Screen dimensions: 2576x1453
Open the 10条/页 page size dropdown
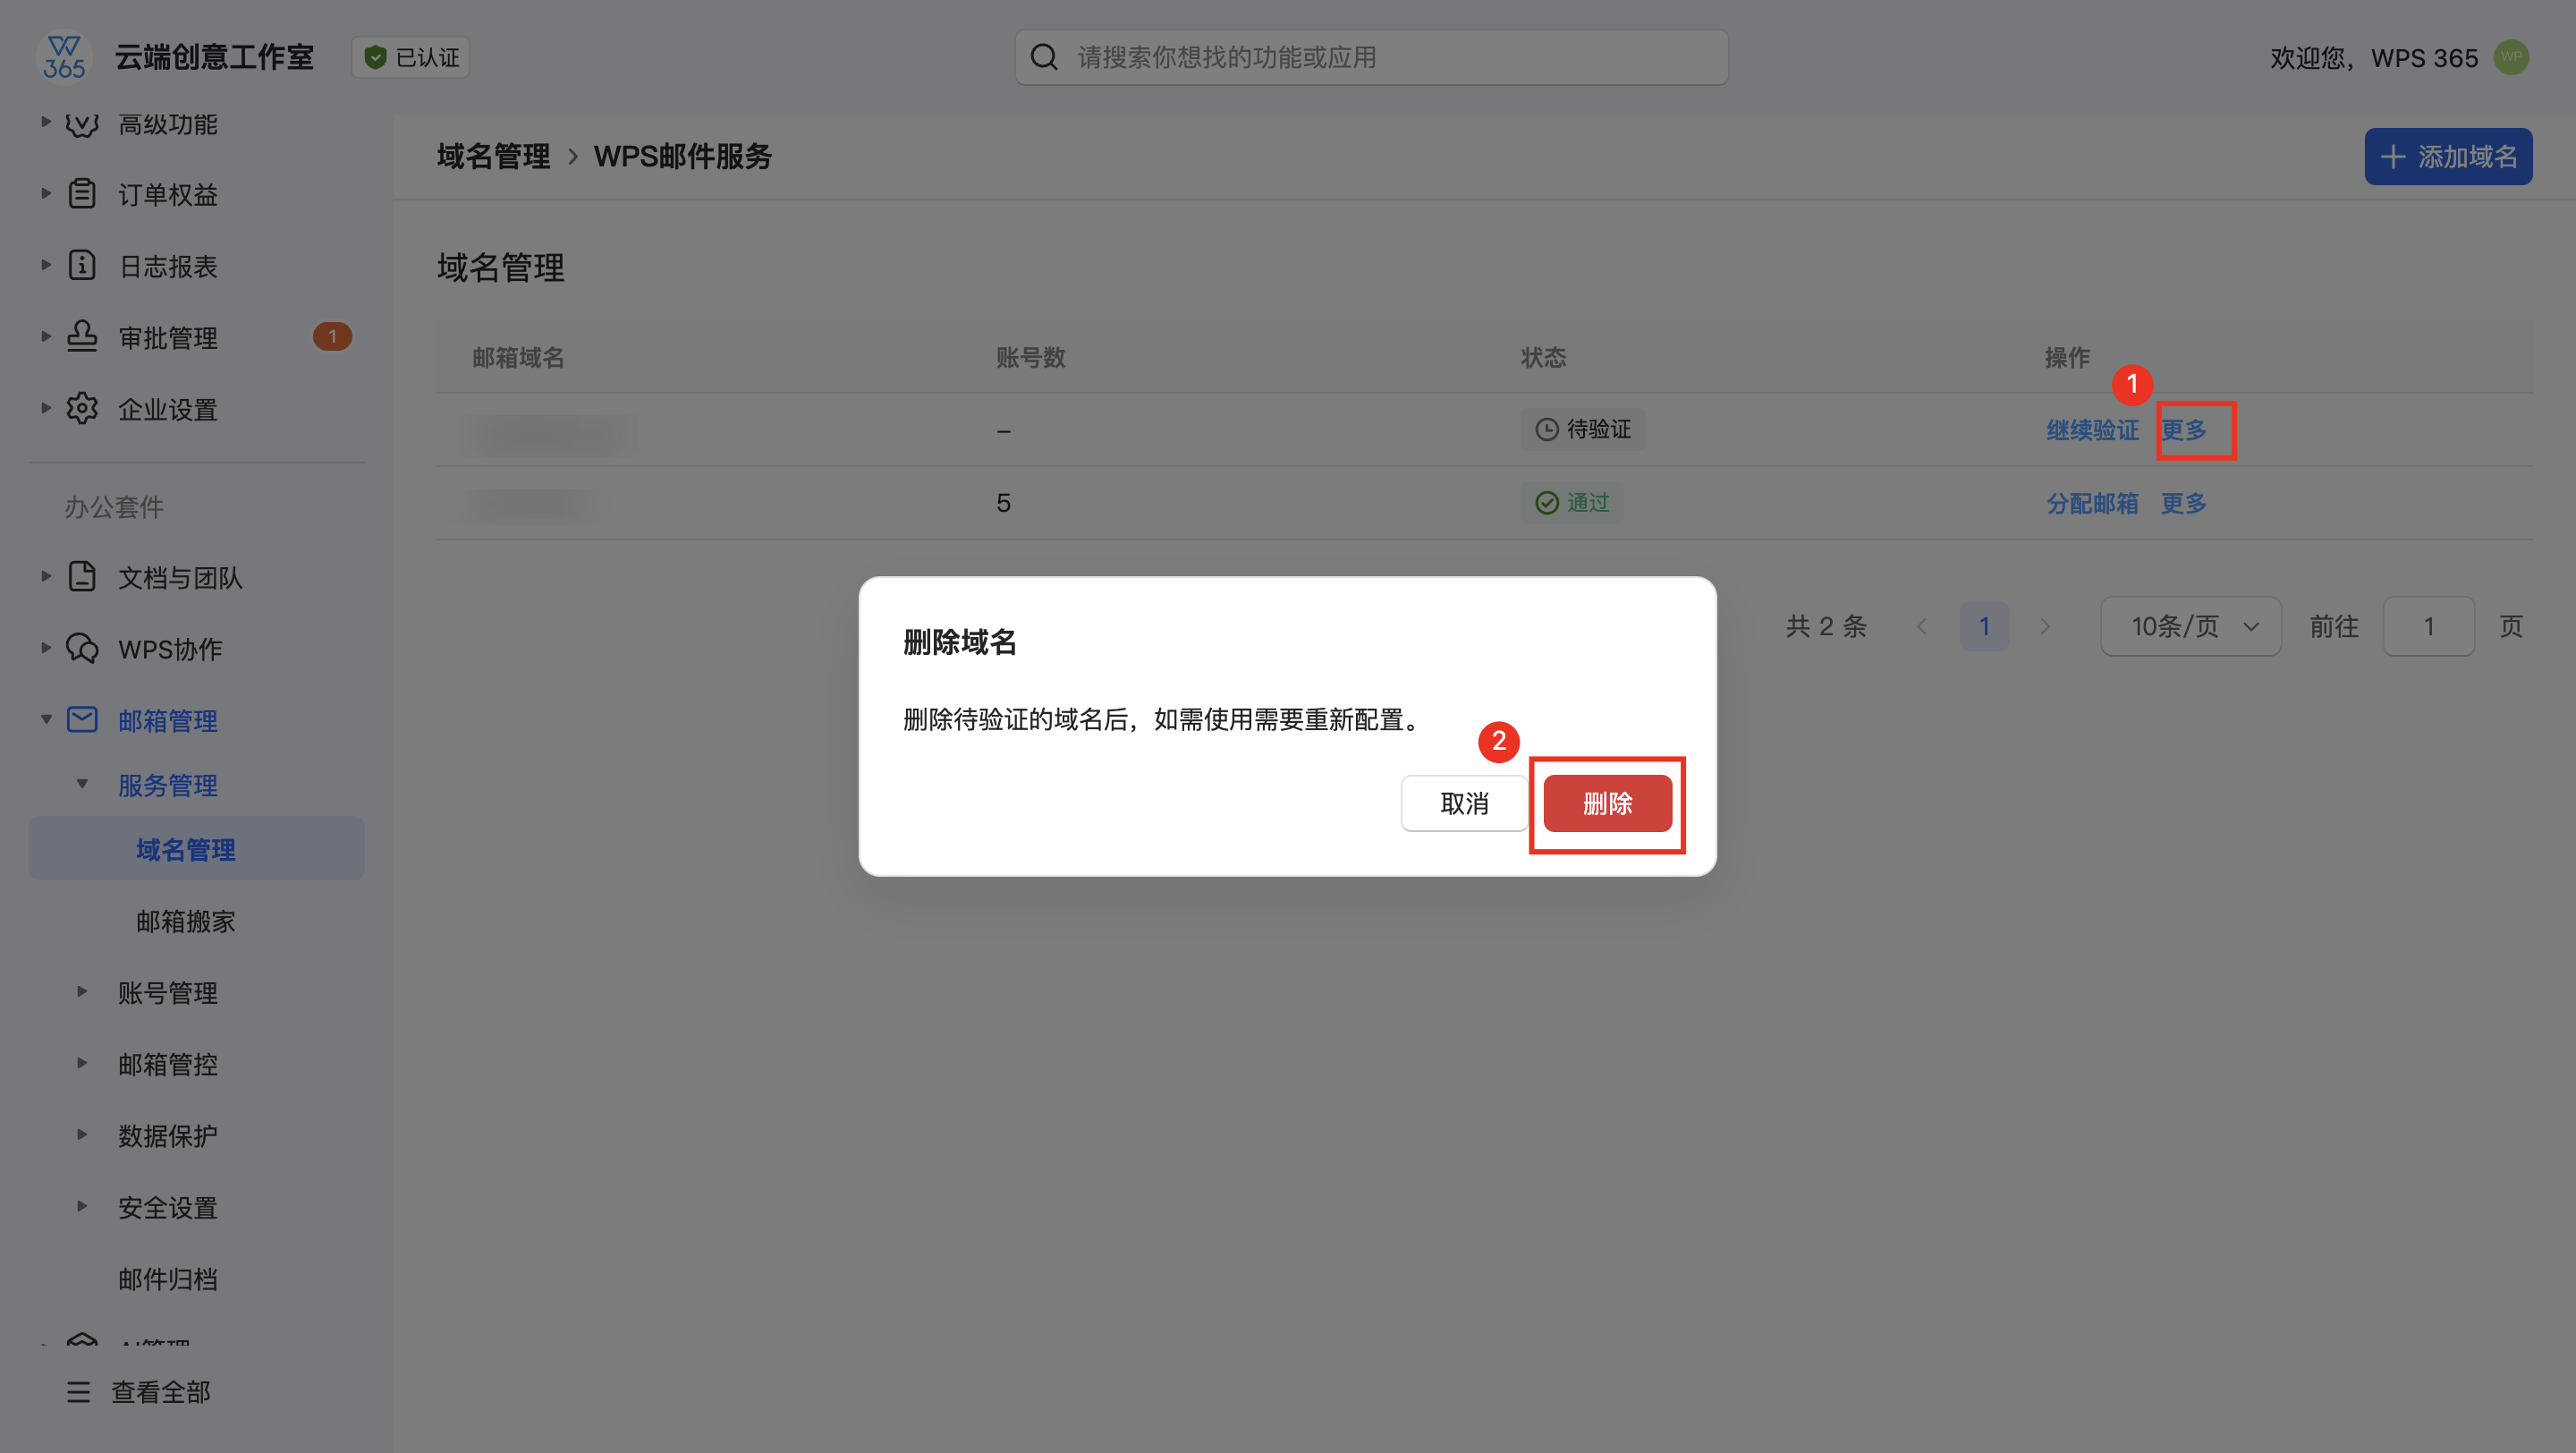(x=2190, y=626)
